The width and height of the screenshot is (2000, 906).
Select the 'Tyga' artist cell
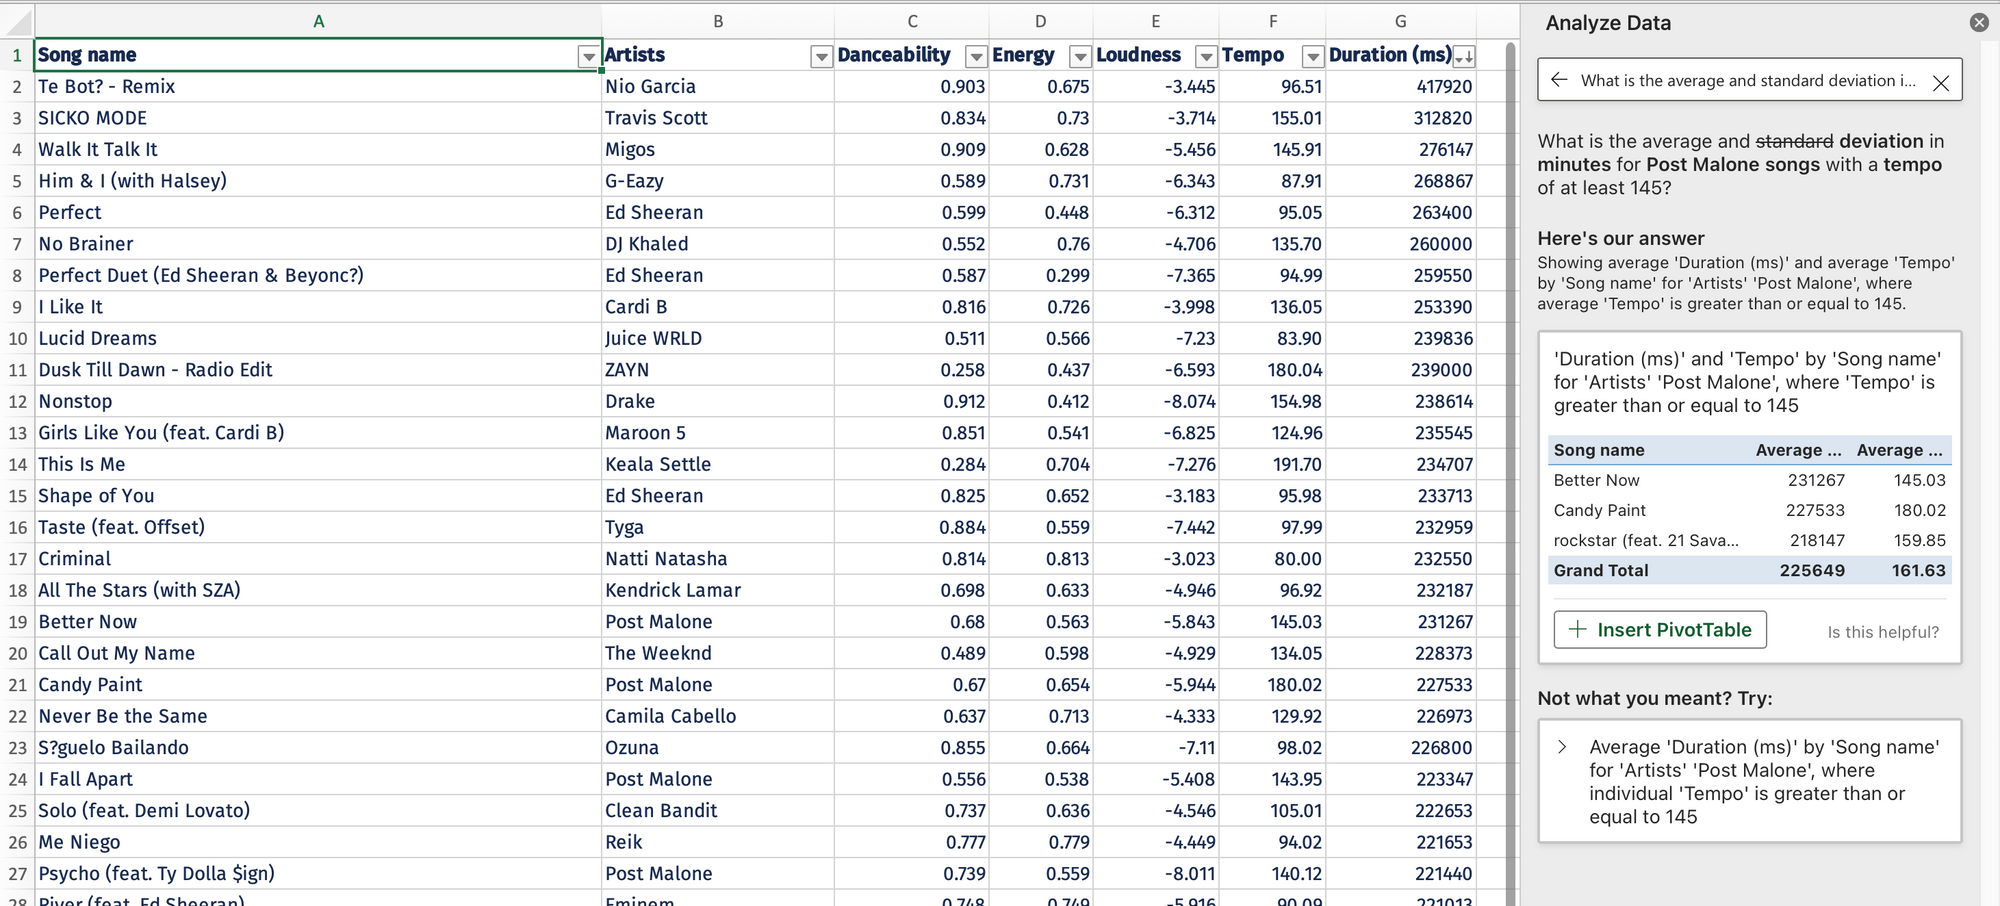718,528
